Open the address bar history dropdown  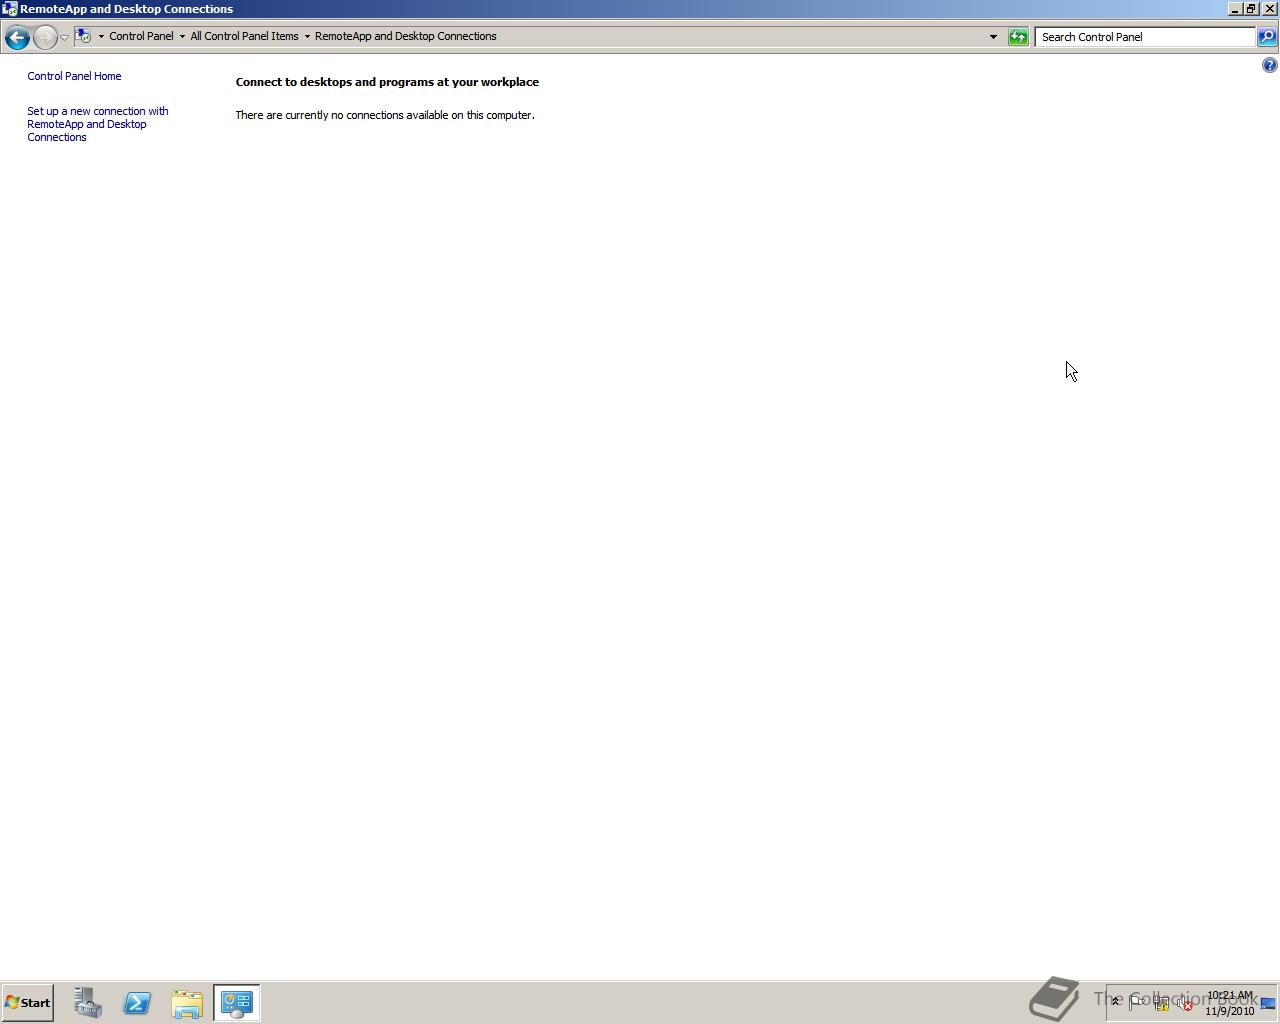[x=993, y=37]
